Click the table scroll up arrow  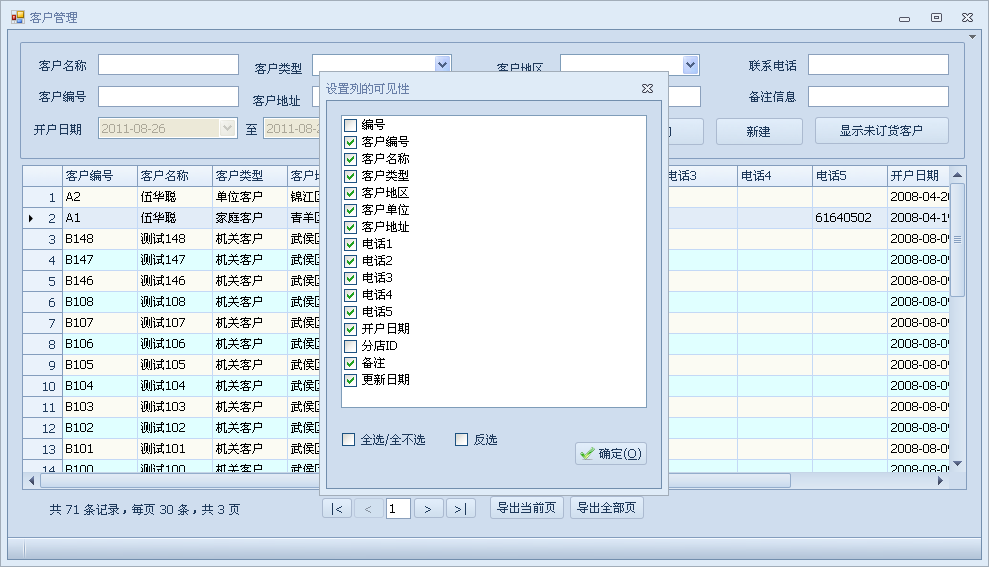pos(957,175)
